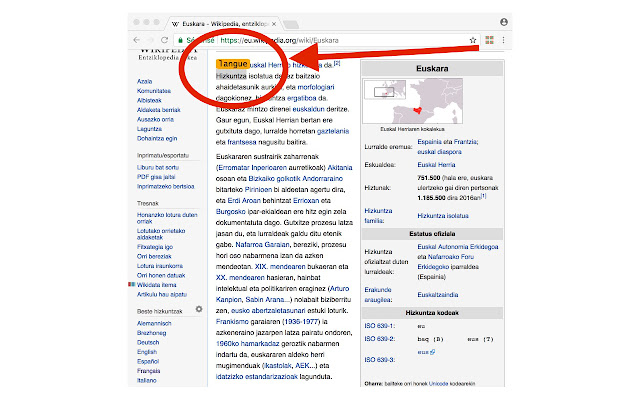Open the Sabin Arana link
The width and height of the screenshot is (640, 400).
pyautogui.click(x=267, y=300)
